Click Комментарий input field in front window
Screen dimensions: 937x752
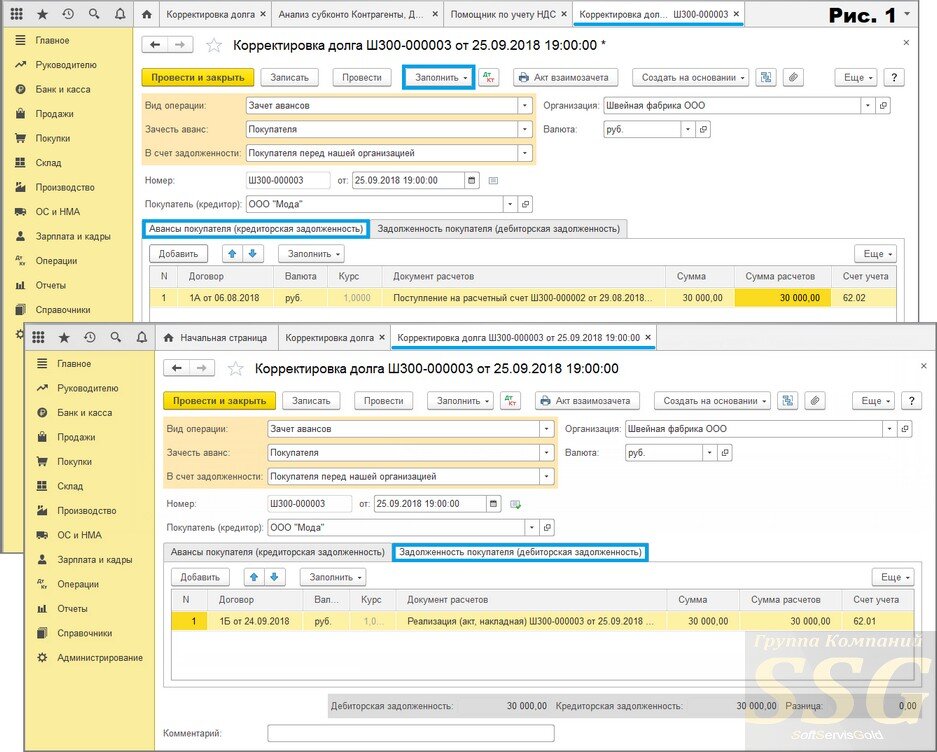pos(411,733)
